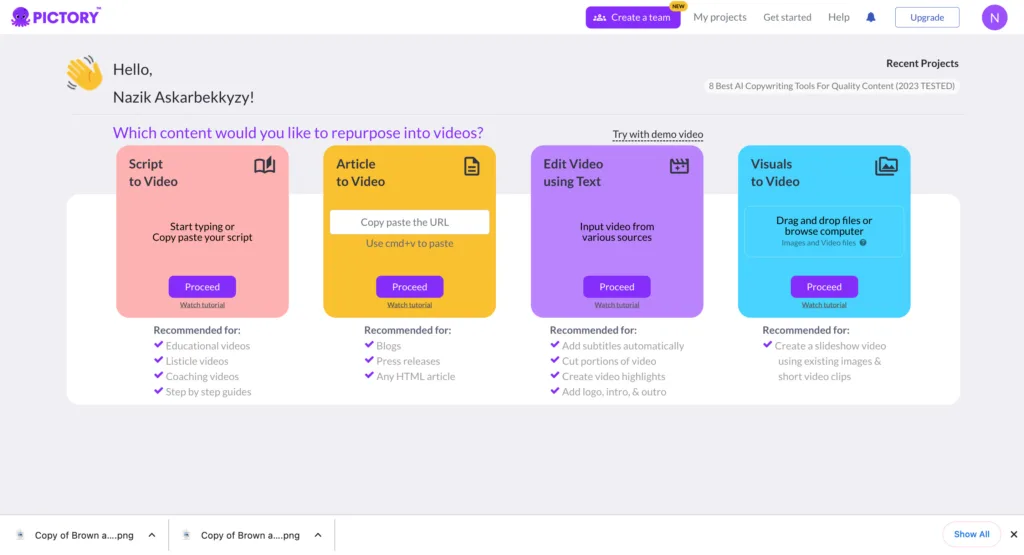Click the Edit Video clapperboard icon

pyautogui.click(x=679, y=165)
